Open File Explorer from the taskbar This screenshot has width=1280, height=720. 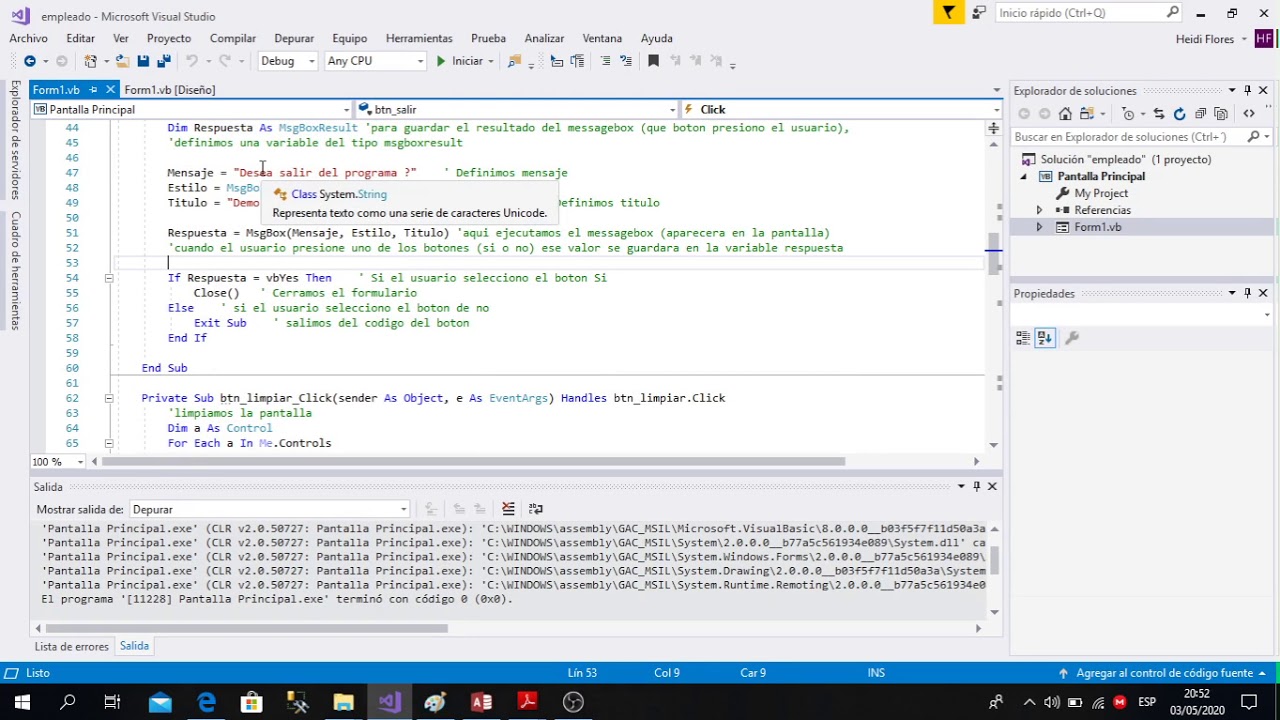pos(343,702)
